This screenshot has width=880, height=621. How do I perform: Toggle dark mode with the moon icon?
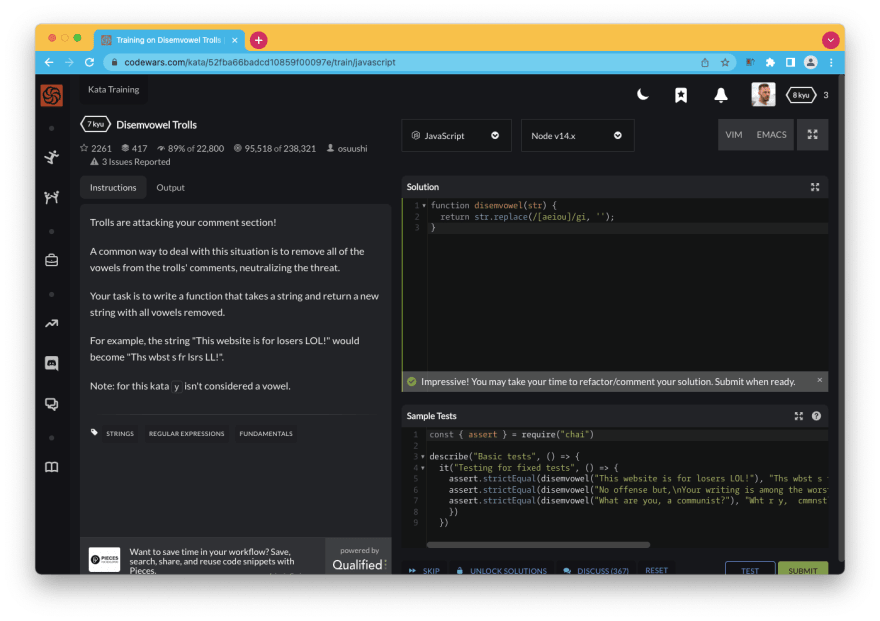tap(643, 95)
